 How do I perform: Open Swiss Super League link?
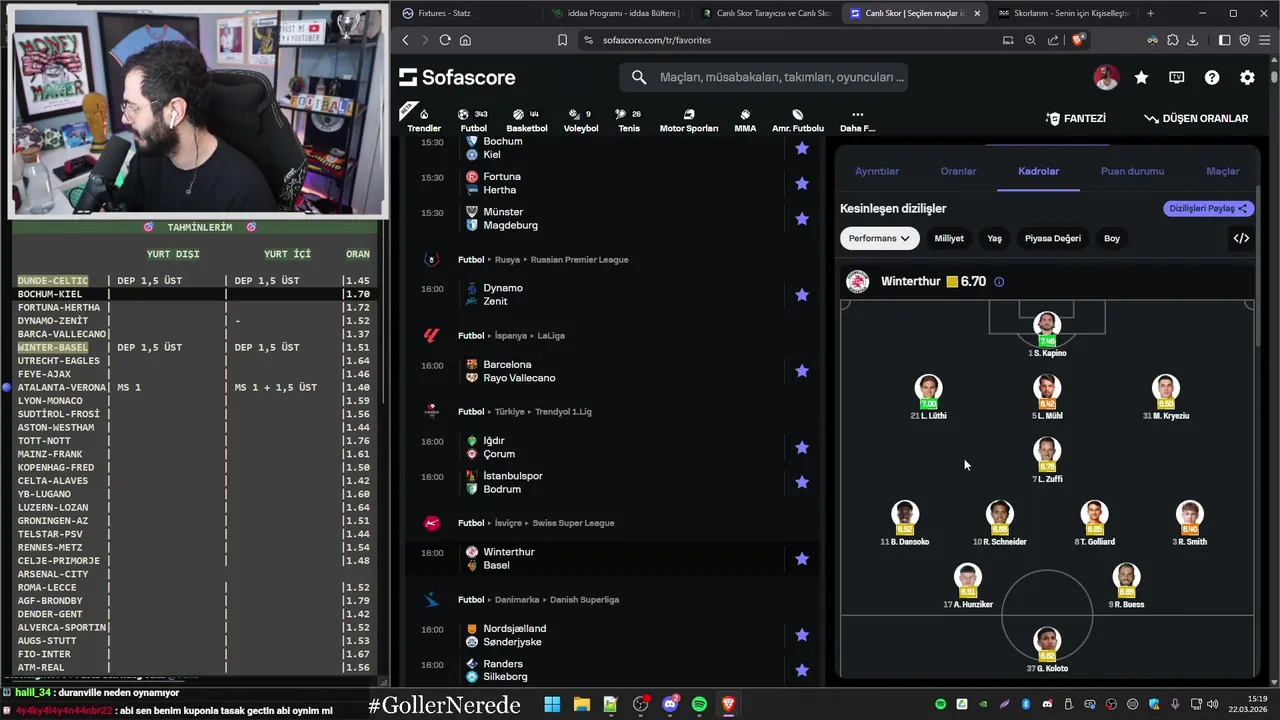[574, 523]
